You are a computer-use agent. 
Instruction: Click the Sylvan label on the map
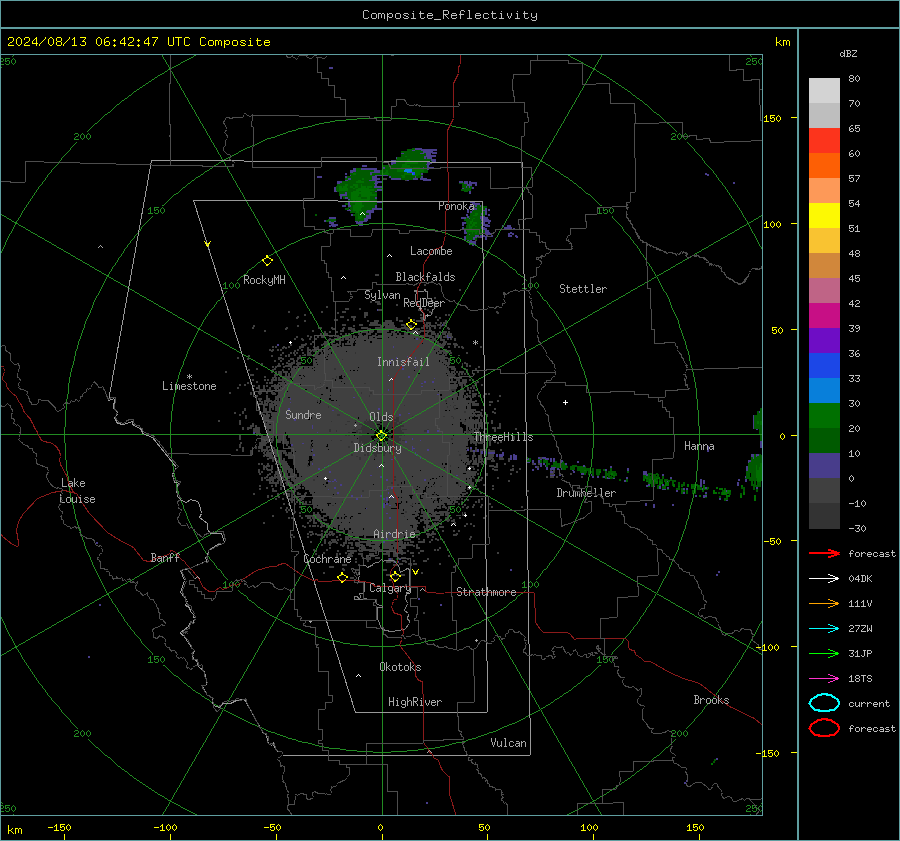(382, 295)
